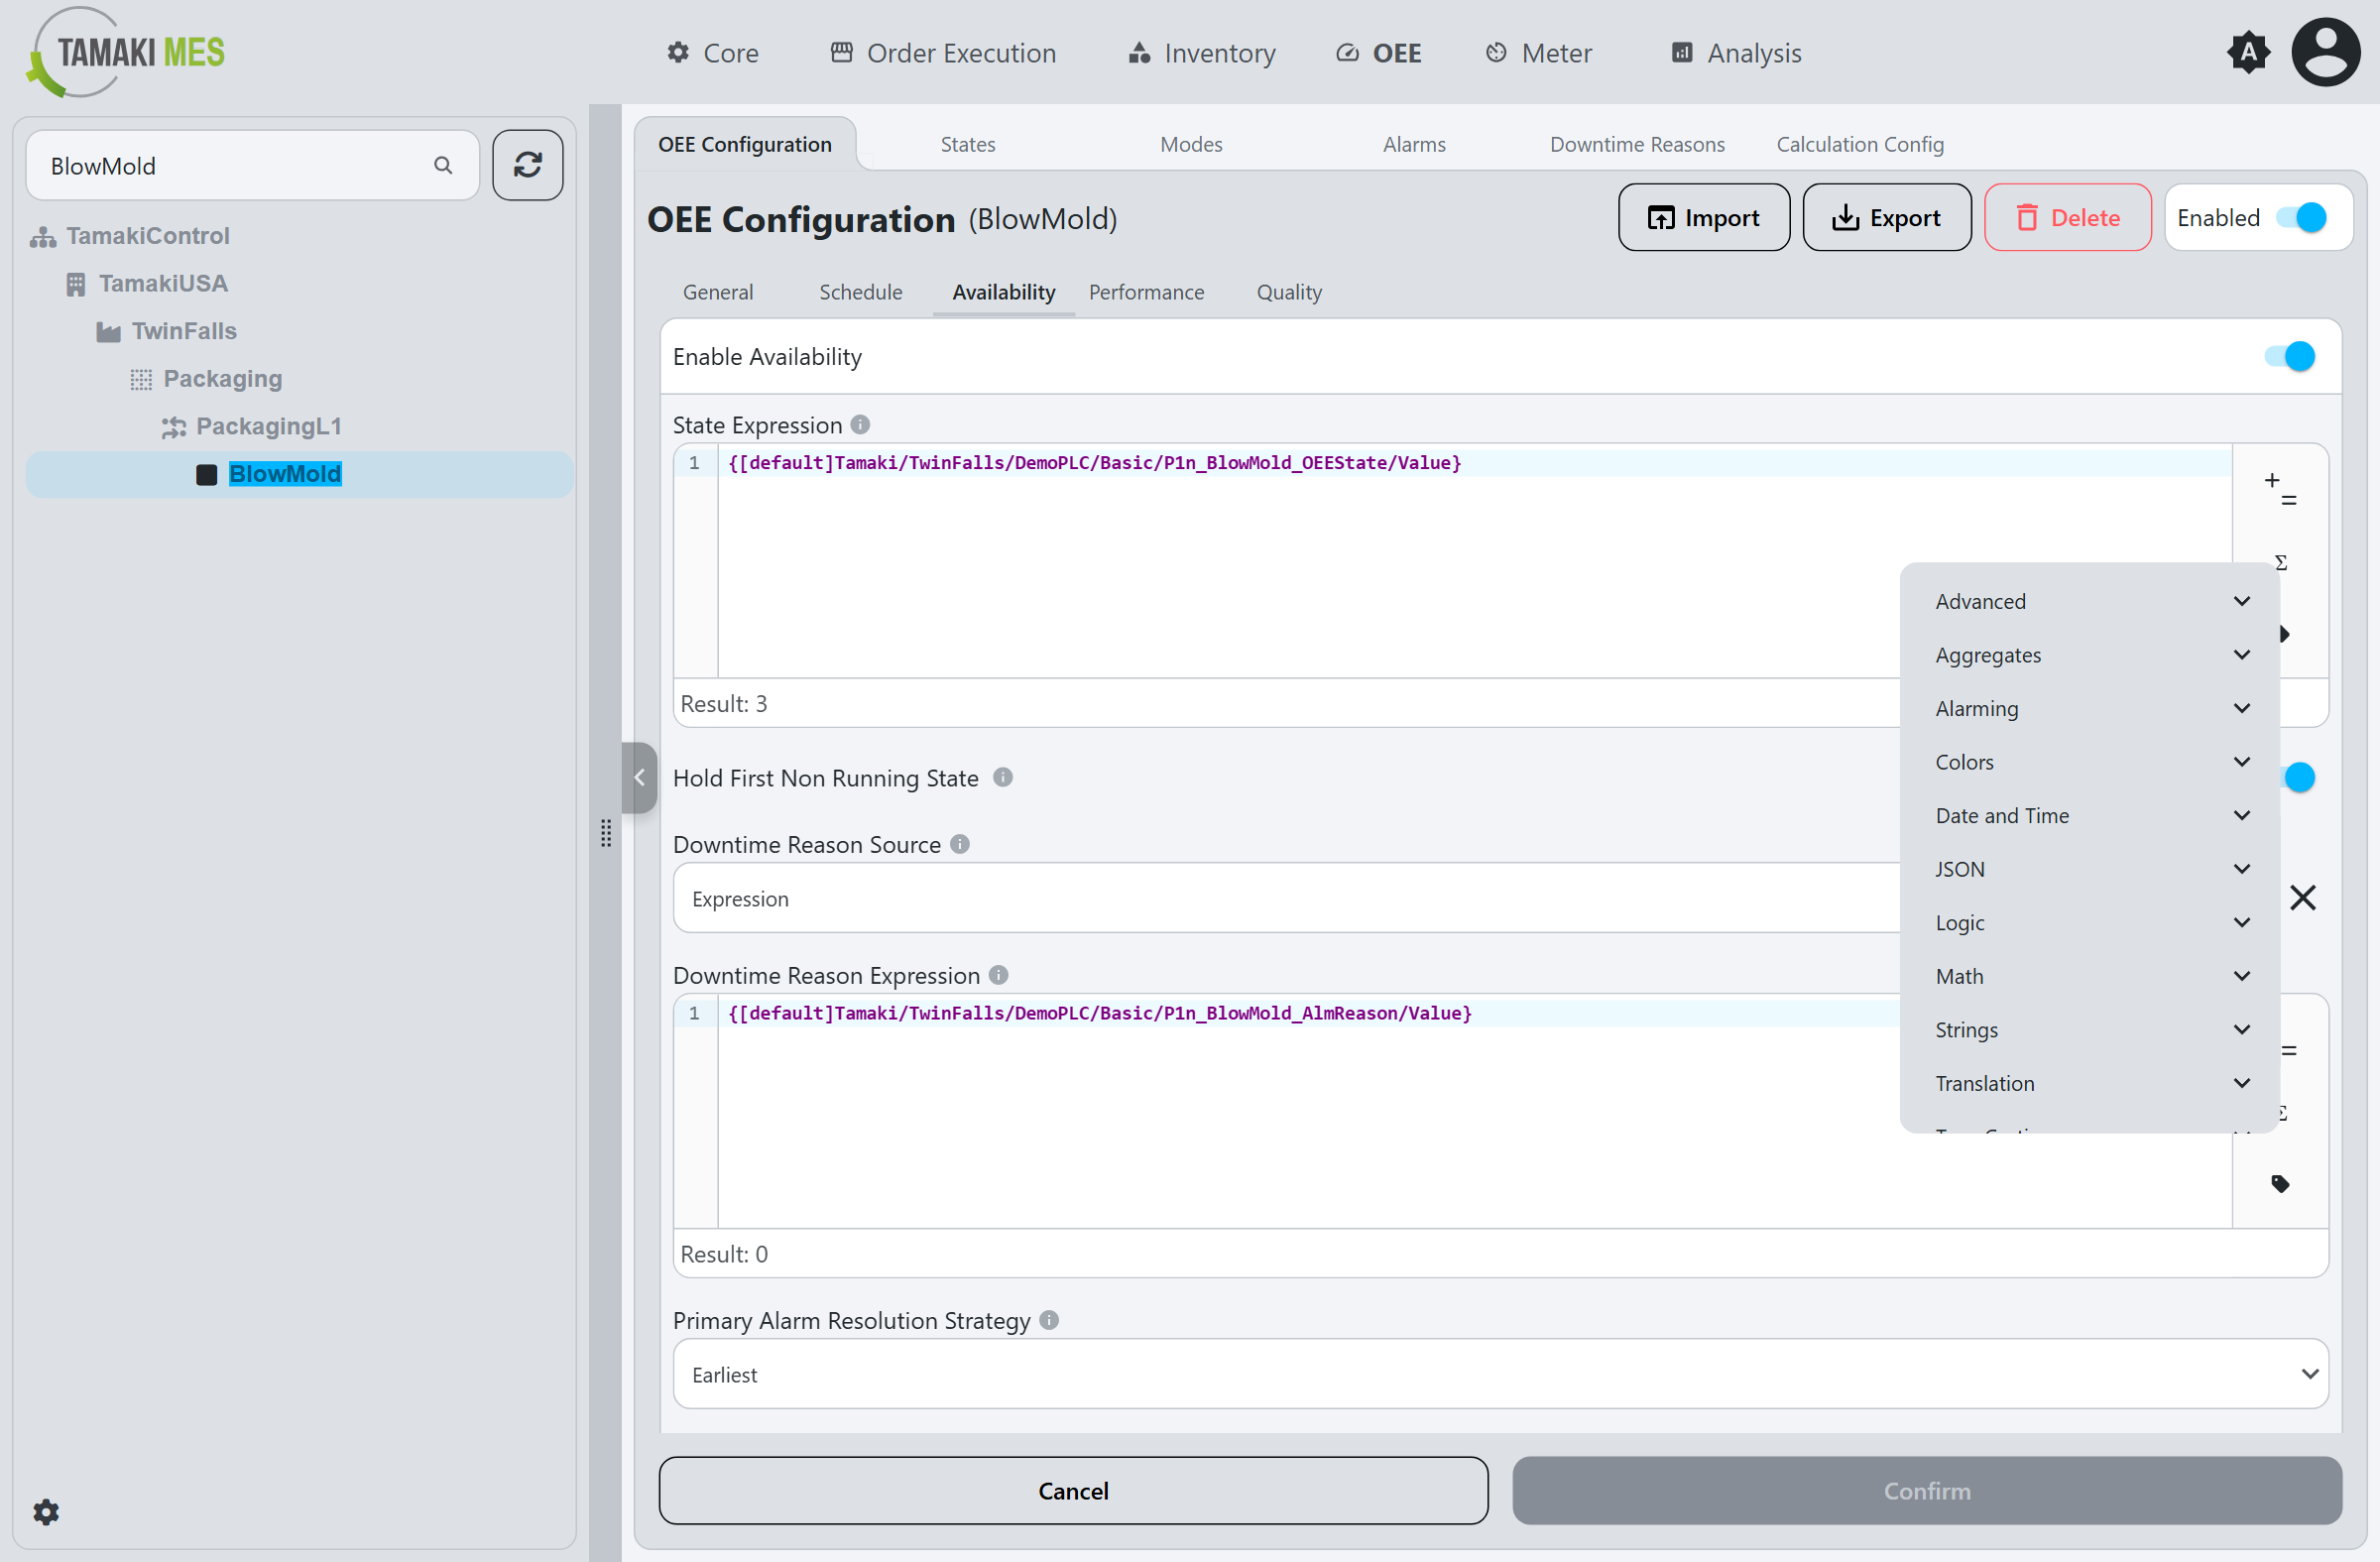Click the Delete button

[2067, 217]
